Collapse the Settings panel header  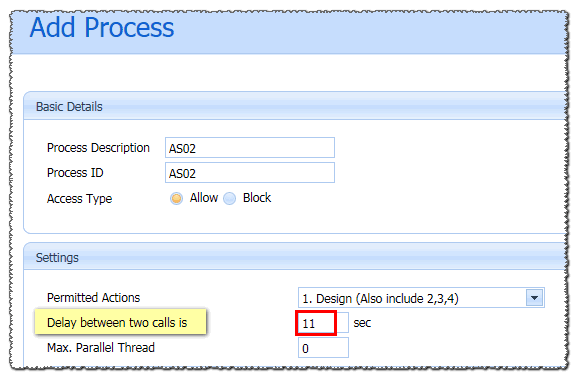click(x=294, y=257)
